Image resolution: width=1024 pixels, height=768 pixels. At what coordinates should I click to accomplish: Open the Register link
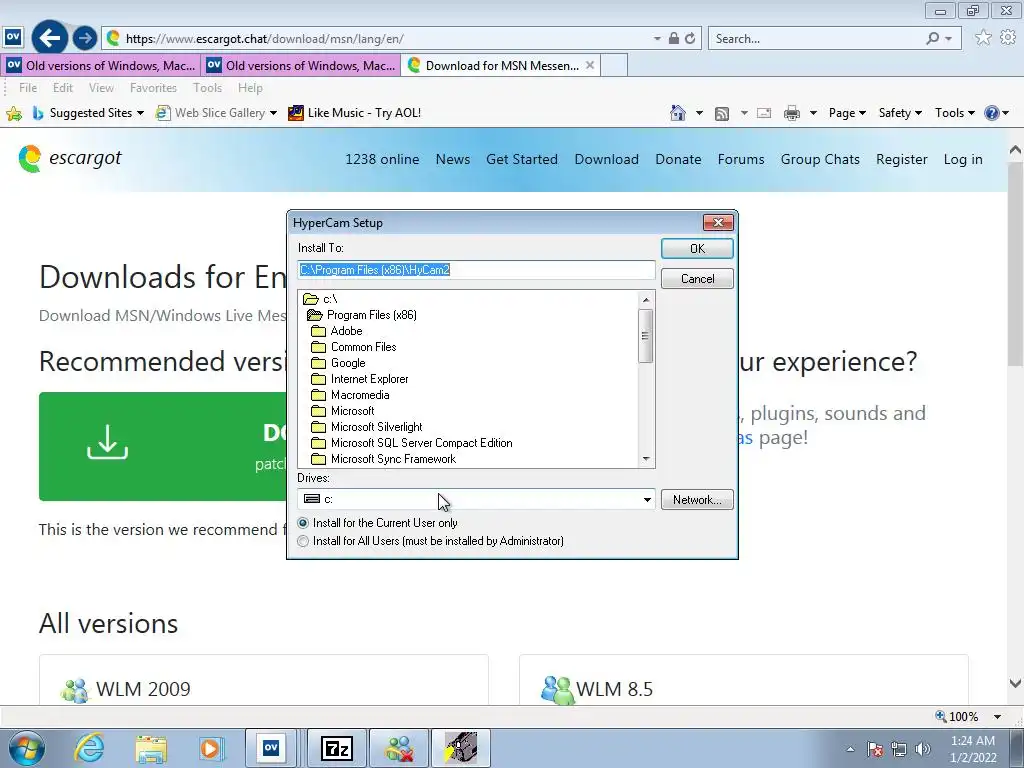point(902,159)
